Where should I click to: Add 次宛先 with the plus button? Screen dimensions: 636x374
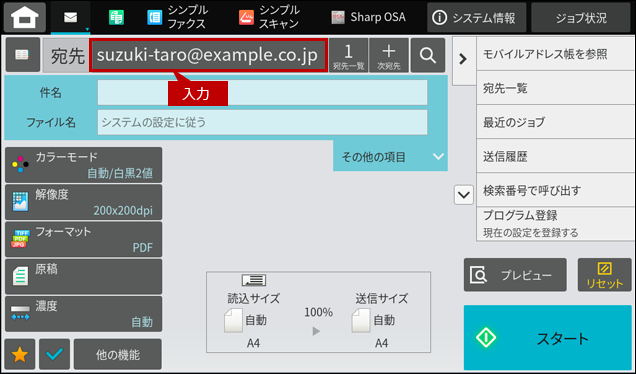tap(389, 55)
